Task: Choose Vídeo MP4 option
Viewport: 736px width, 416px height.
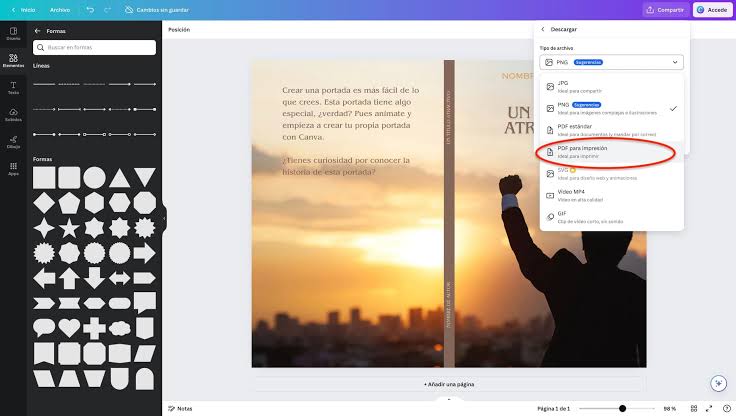Action: 611,195
